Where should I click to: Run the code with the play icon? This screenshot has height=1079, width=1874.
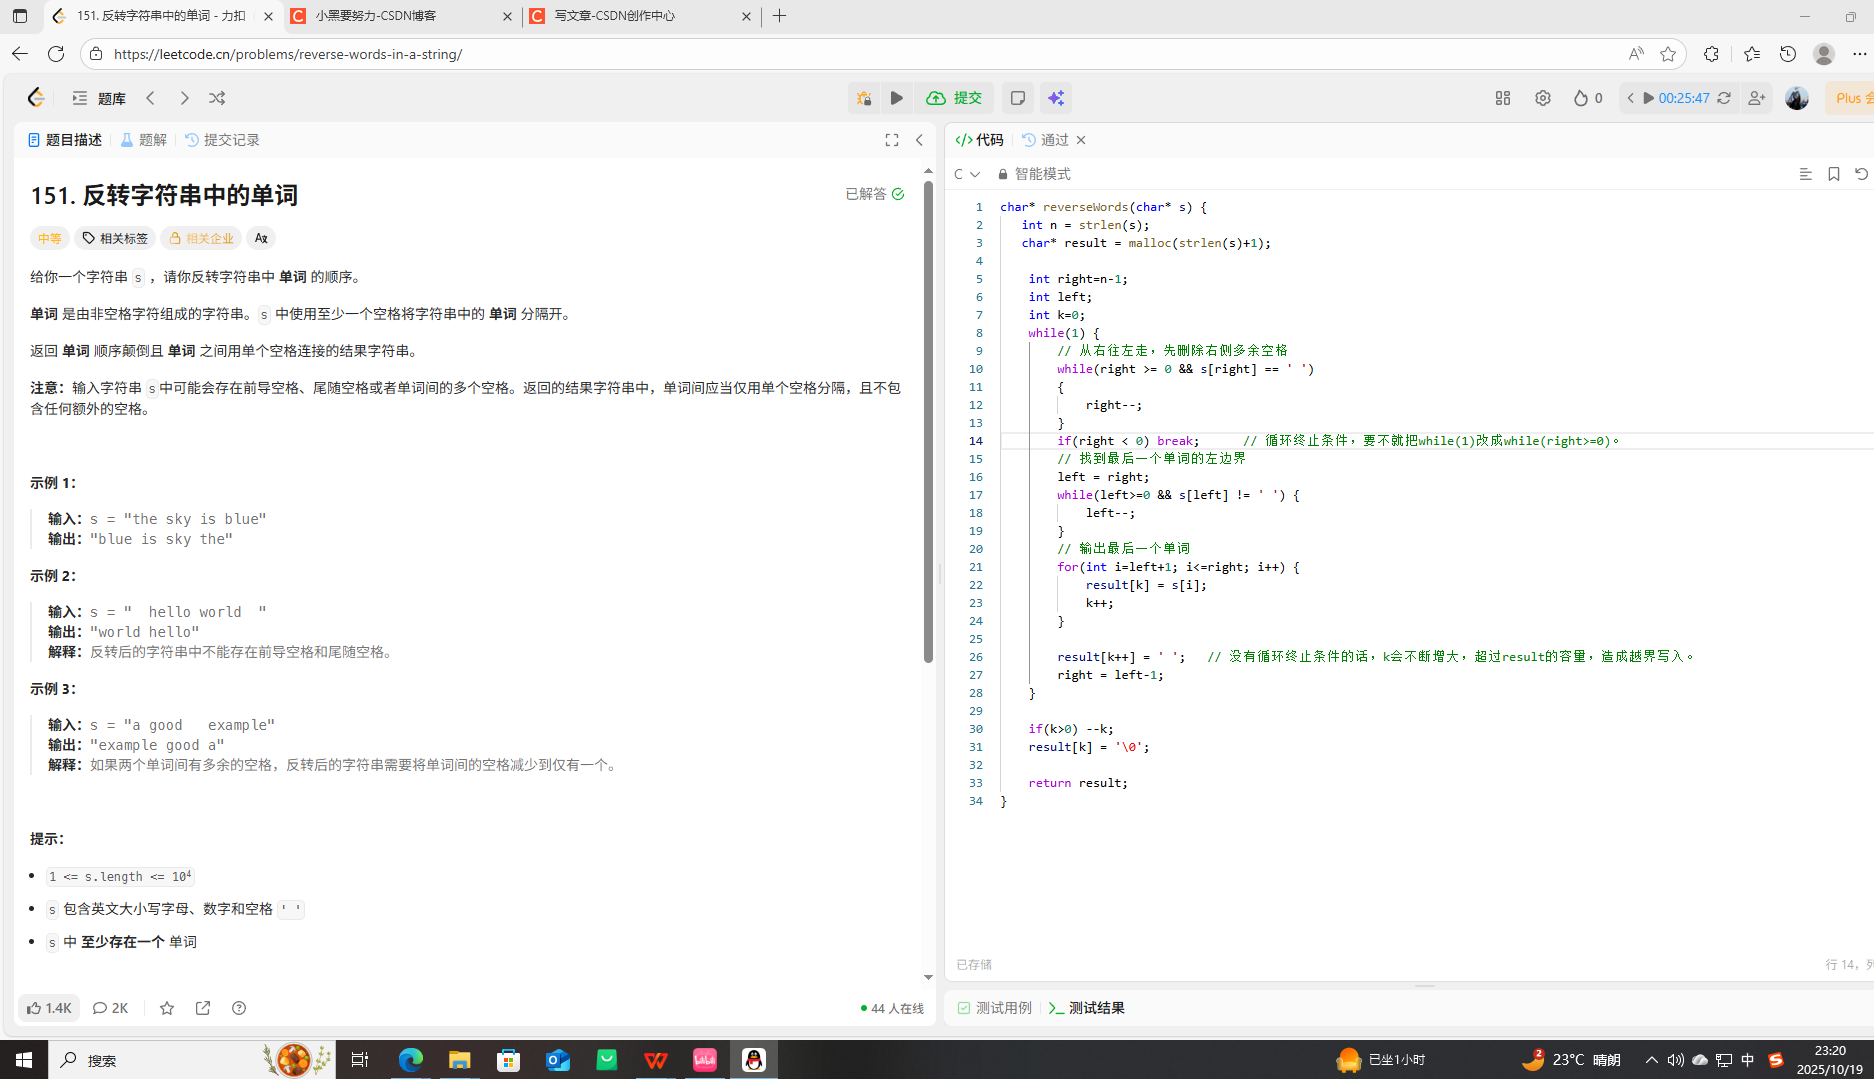(897, 97)
